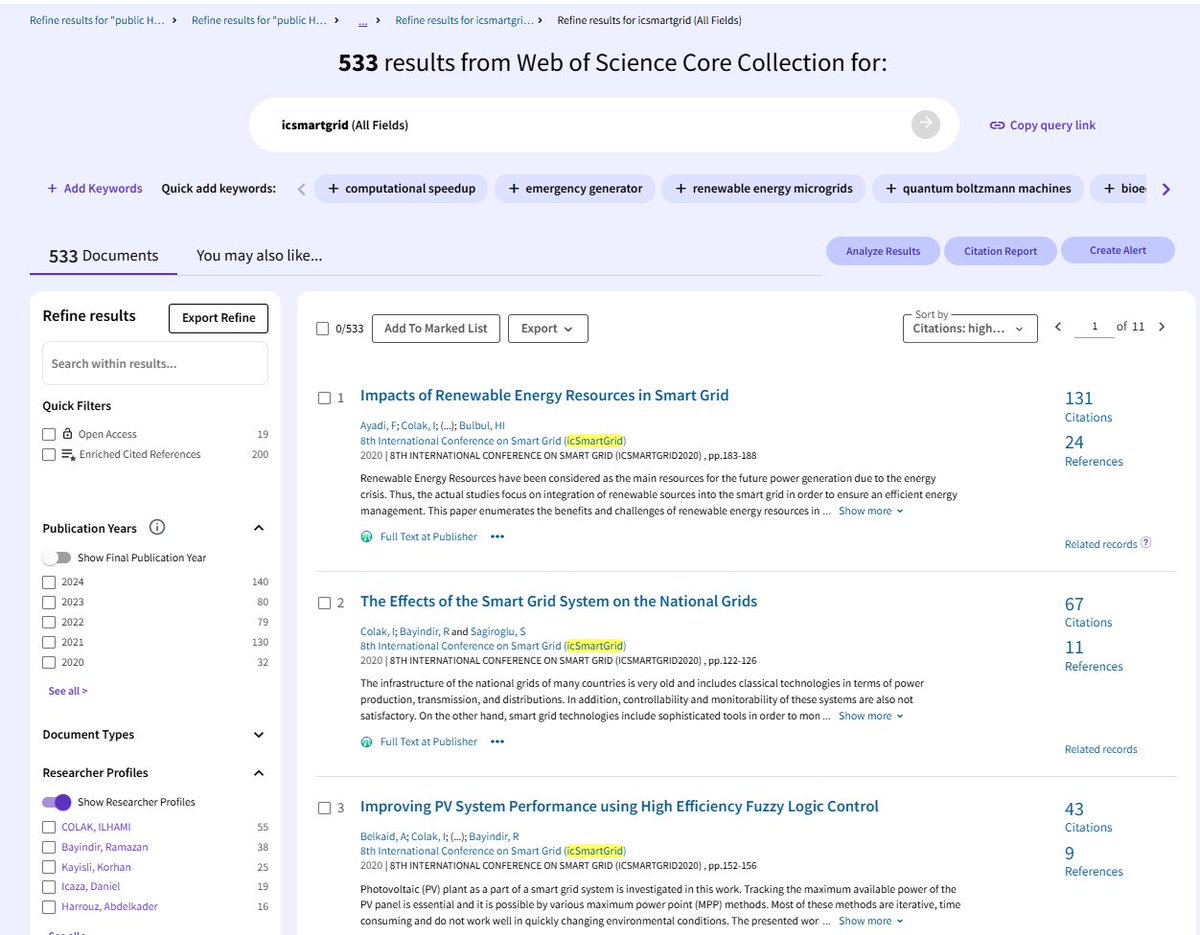Click the page number input box
1200x935 pixels.
[x=1094, y=327]
